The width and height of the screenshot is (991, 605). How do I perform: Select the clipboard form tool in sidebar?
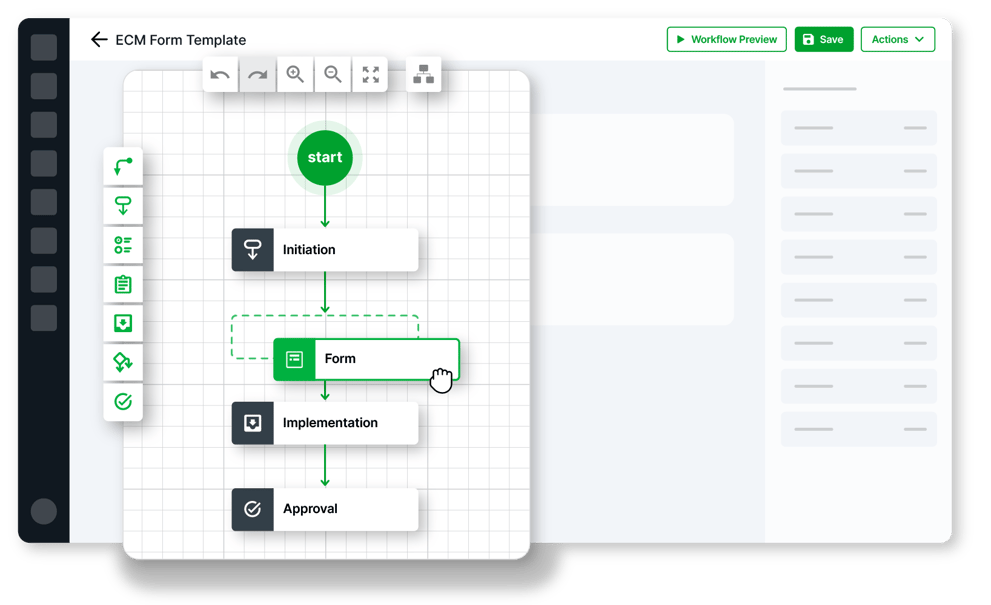point(122,283)
